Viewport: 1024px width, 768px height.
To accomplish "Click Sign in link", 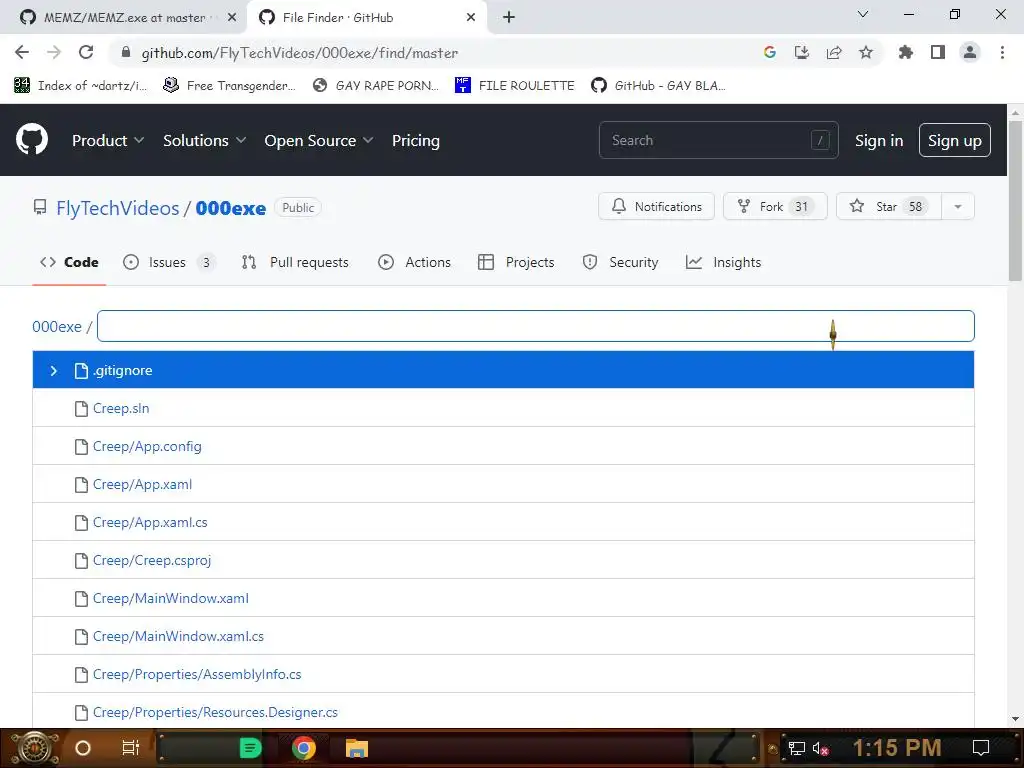I will point(878,140).
